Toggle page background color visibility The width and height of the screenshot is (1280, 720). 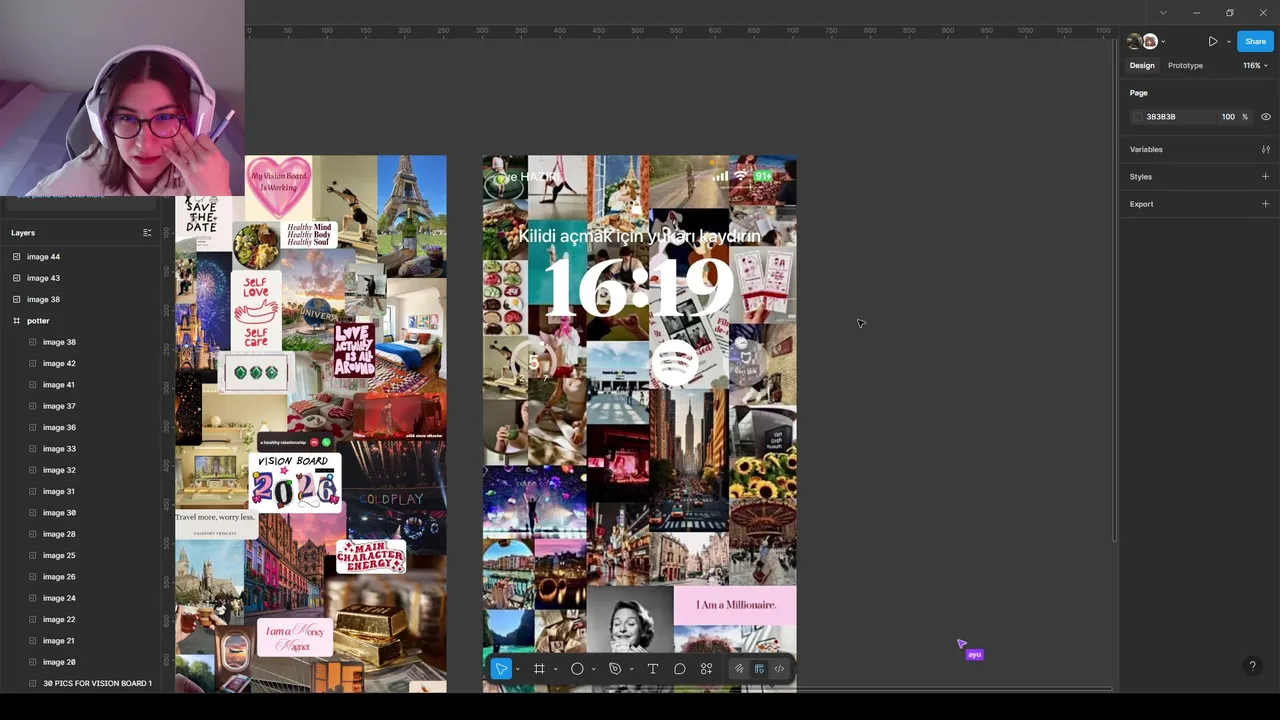(x=1265, y=117)
